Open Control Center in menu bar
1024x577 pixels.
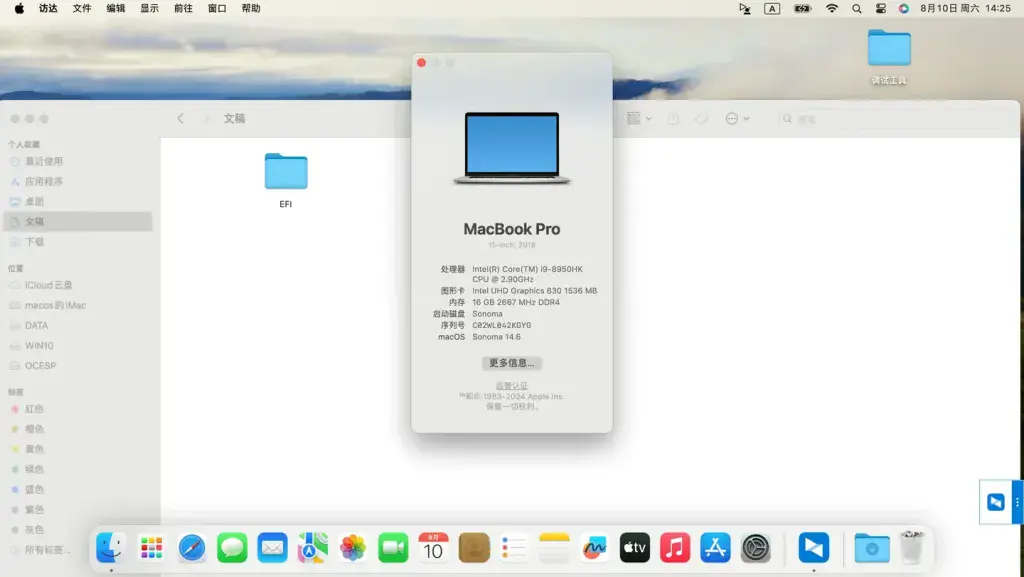(x=880, y=8)
